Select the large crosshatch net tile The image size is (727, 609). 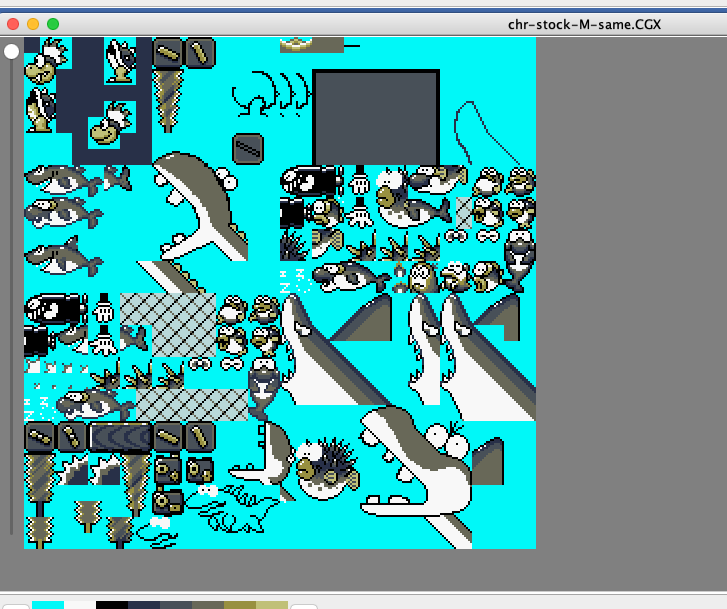(x=167, y=325)
